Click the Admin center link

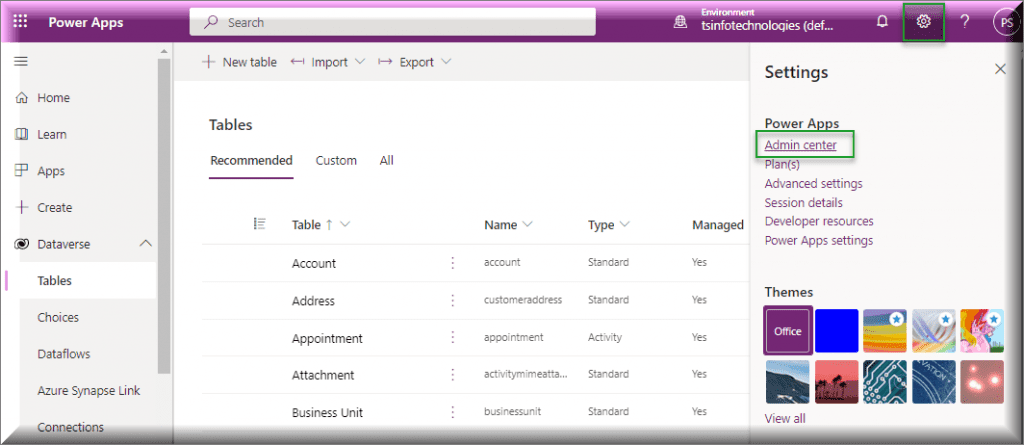point(800,145)
